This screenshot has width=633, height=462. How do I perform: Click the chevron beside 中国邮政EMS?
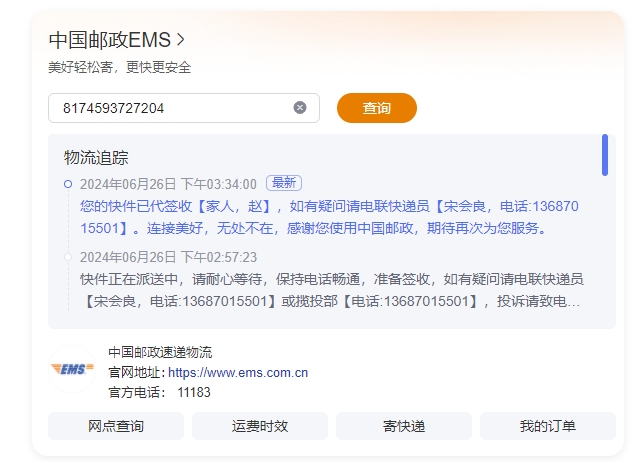click(x=180, y=40)
